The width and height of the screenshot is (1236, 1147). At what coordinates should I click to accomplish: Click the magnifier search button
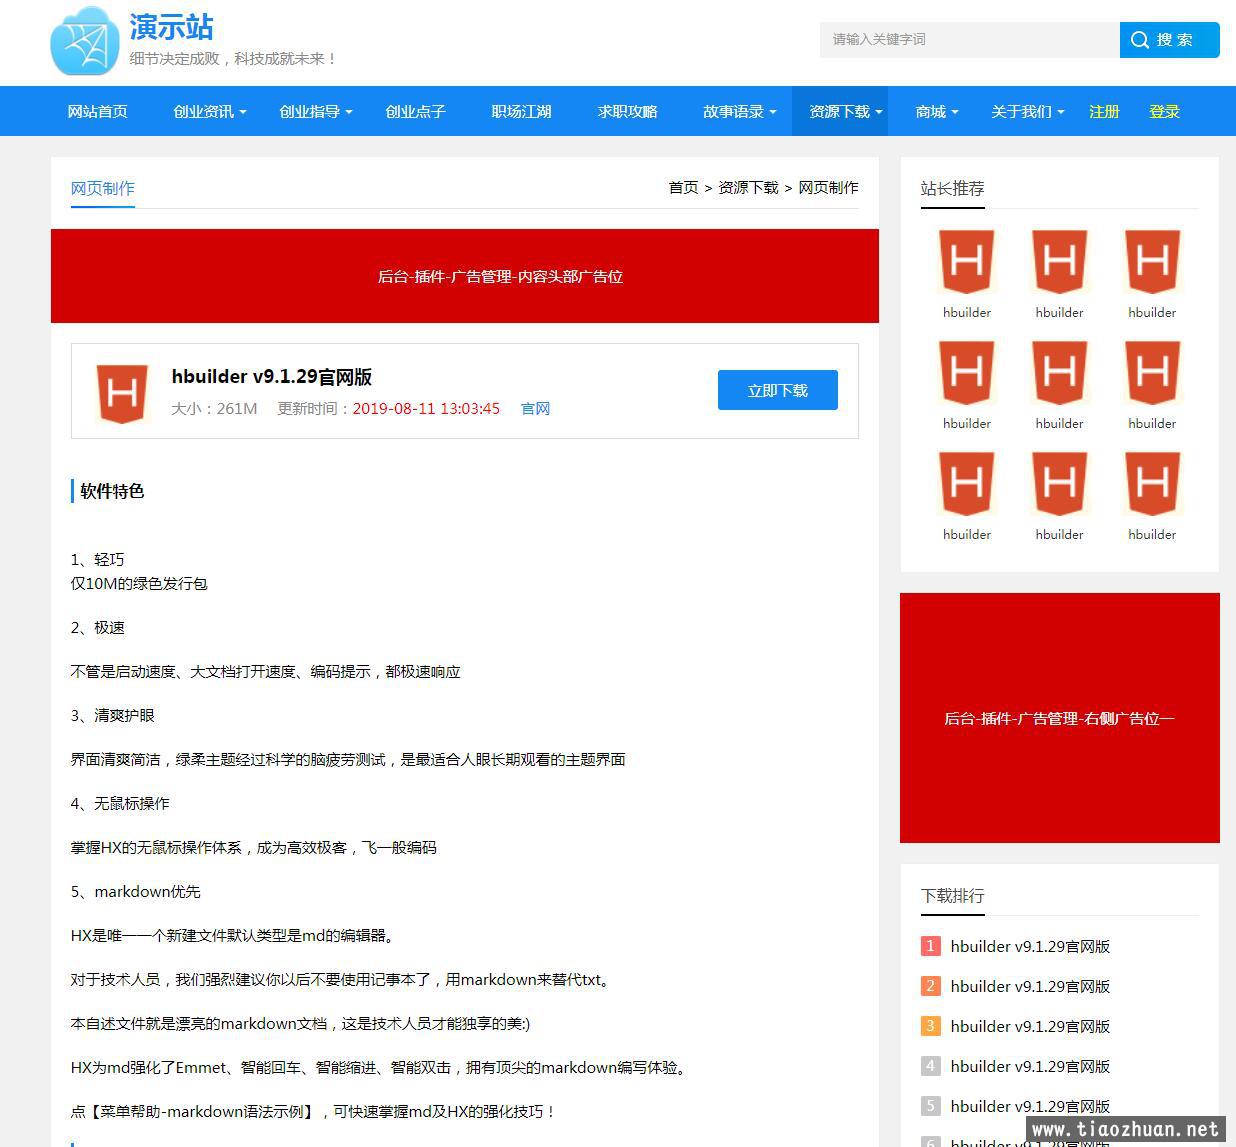click(1168, 40)
